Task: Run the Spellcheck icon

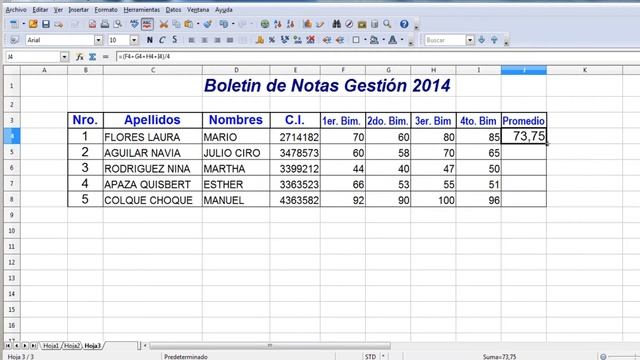Action: click(134, 24)
